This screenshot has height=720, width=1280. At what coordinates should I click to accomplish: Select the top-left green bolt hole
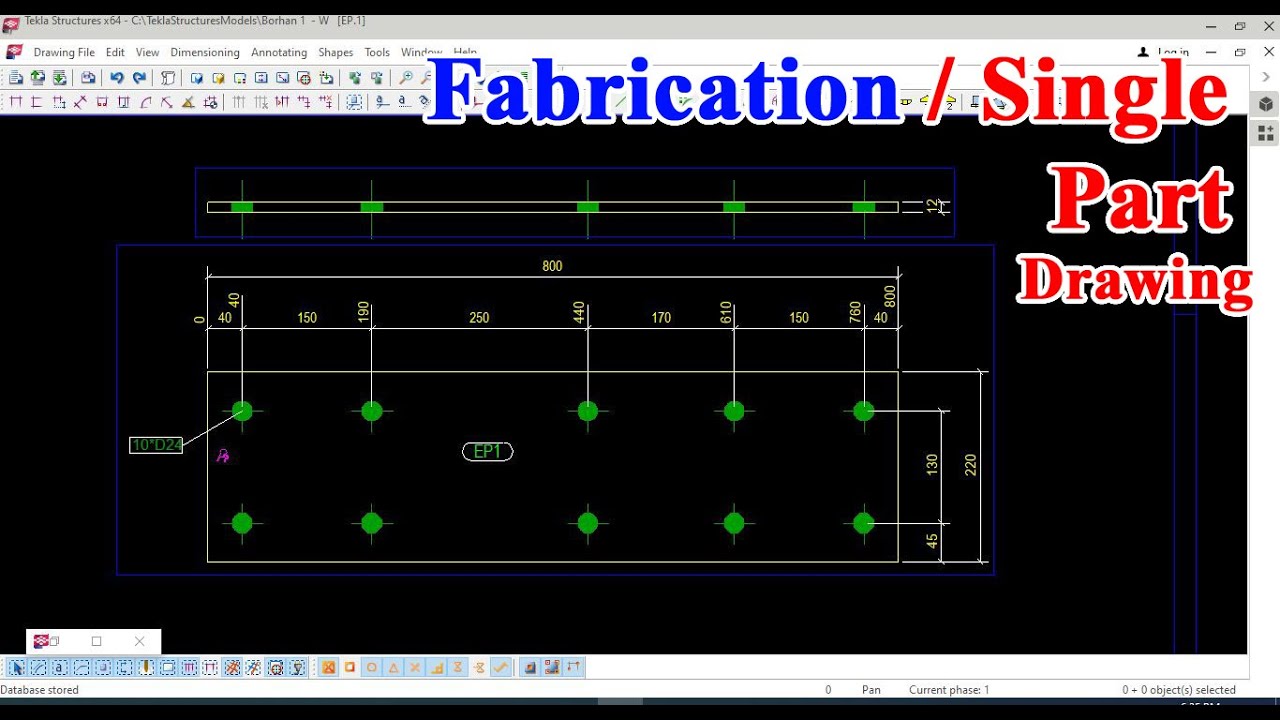pyautogui.click(x=242, y=410)
